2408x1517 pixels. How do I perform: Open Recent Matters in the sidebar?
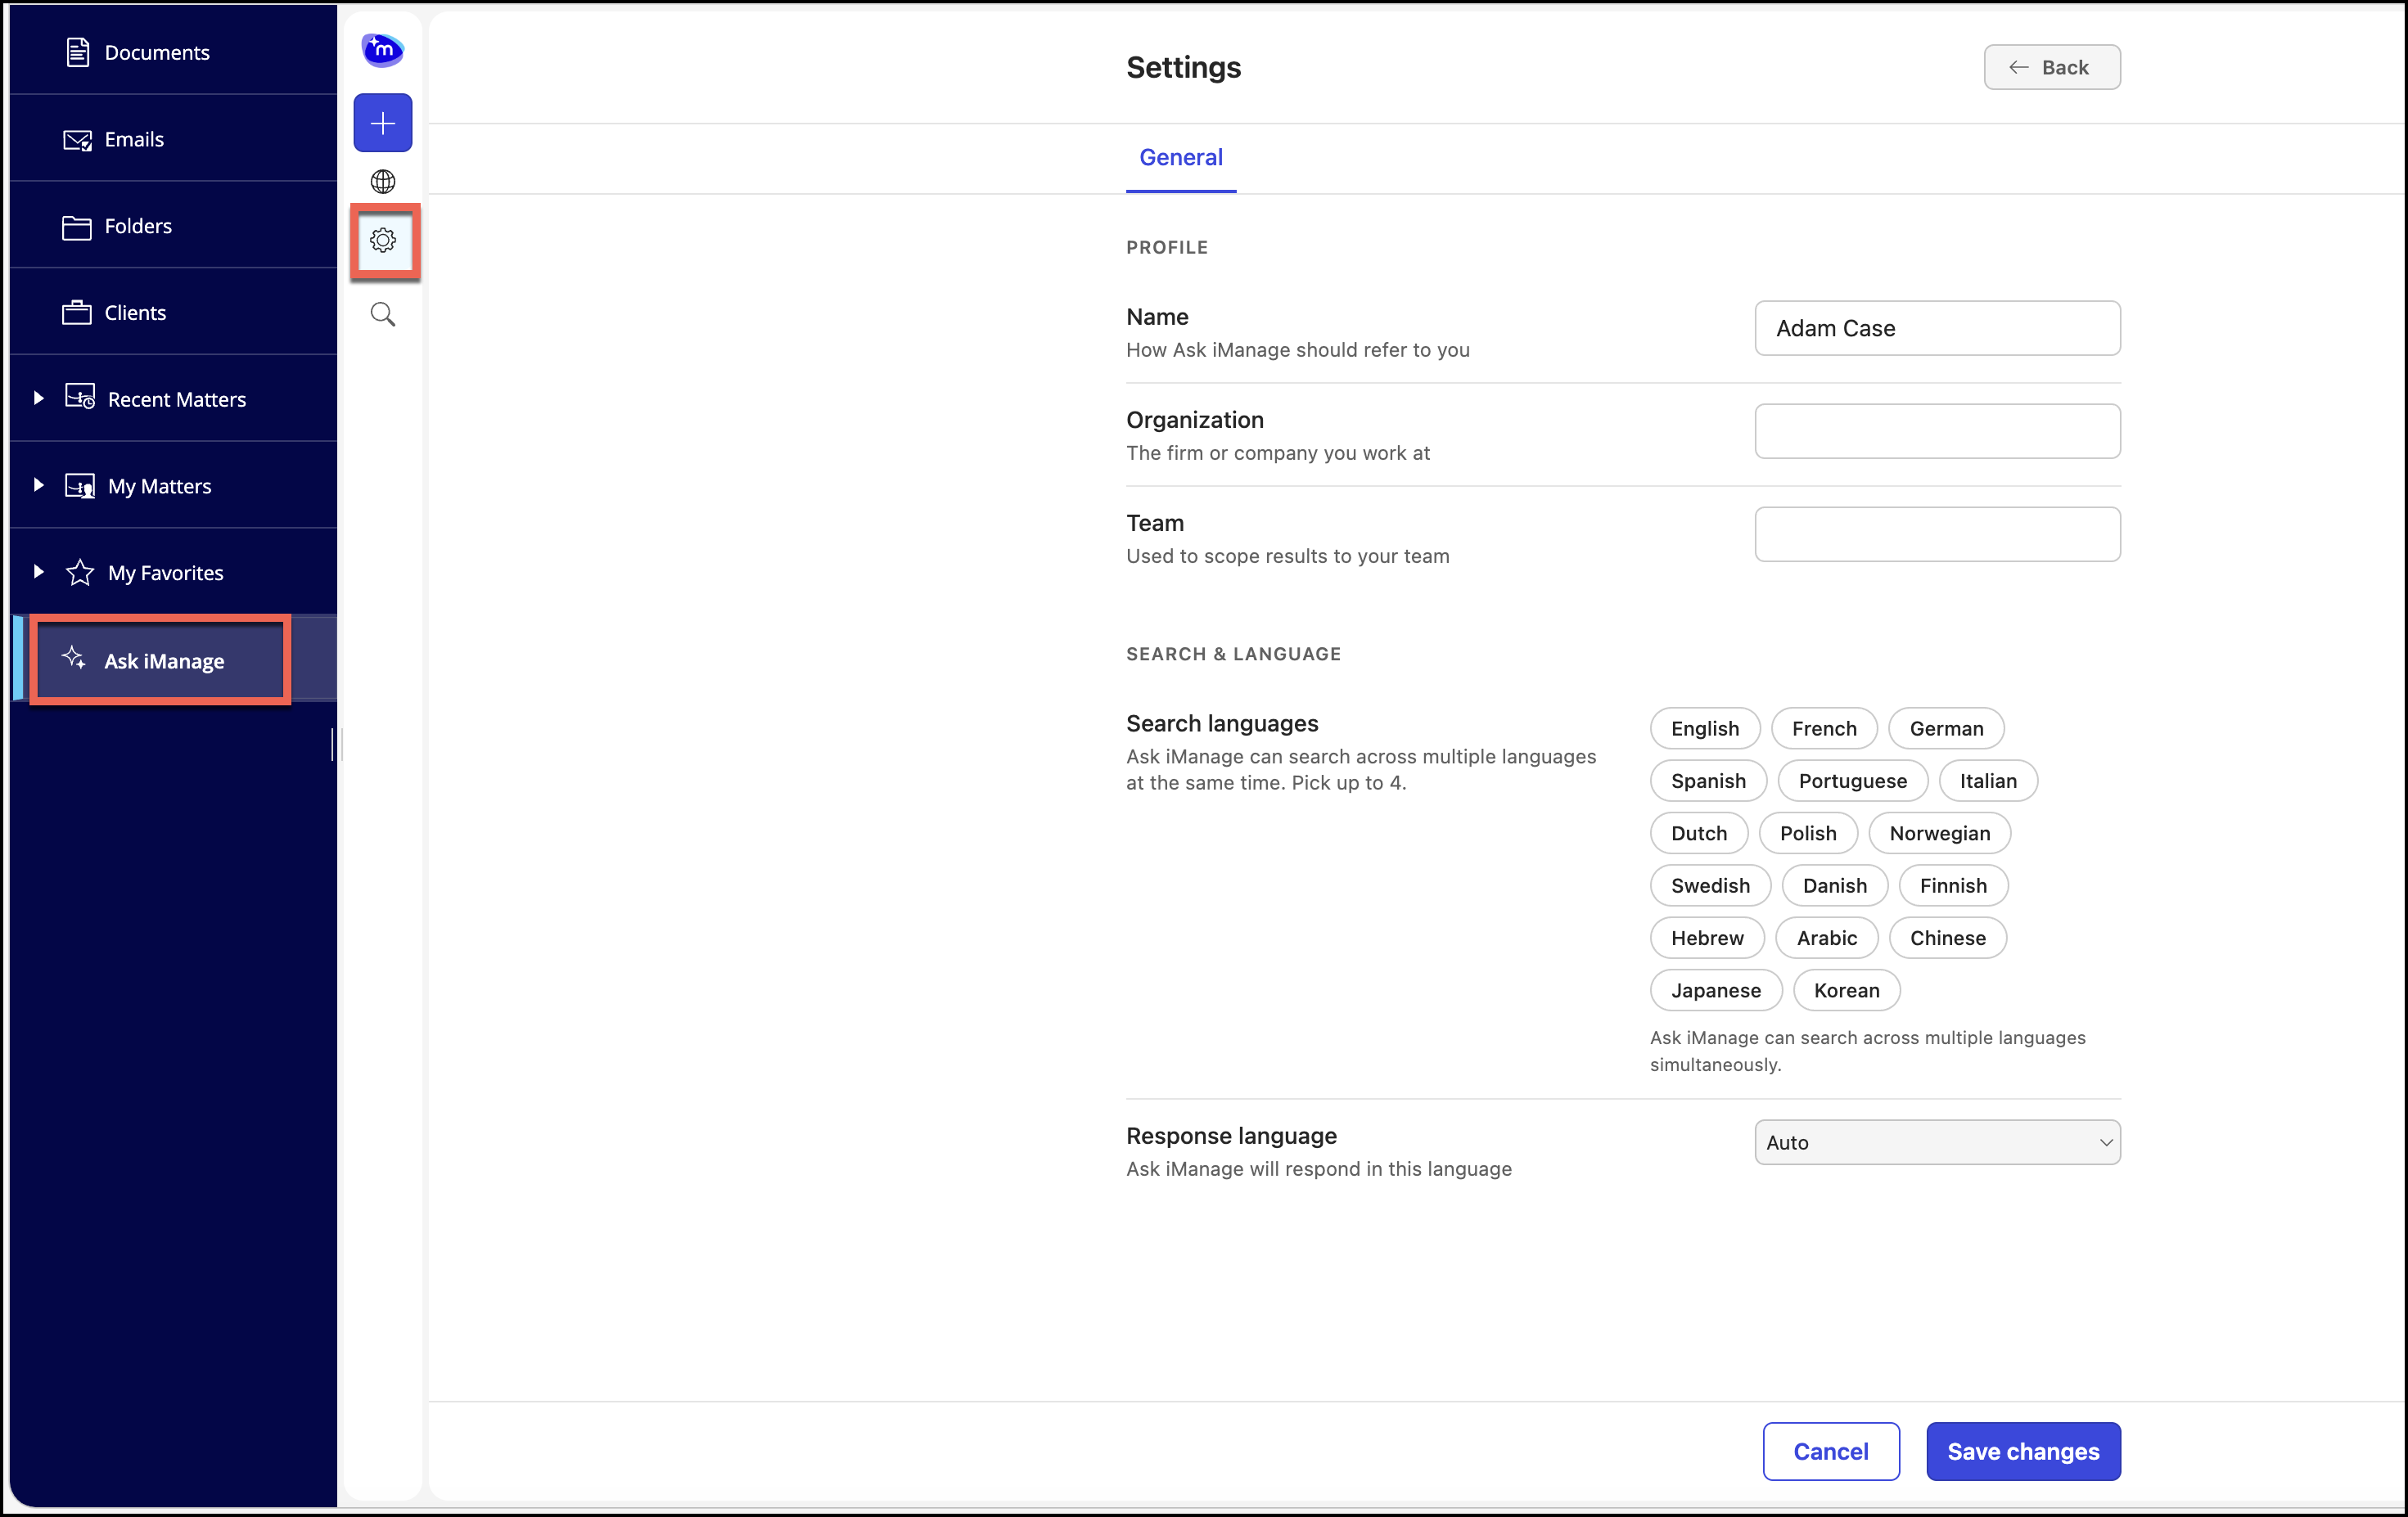click(173, 399)
